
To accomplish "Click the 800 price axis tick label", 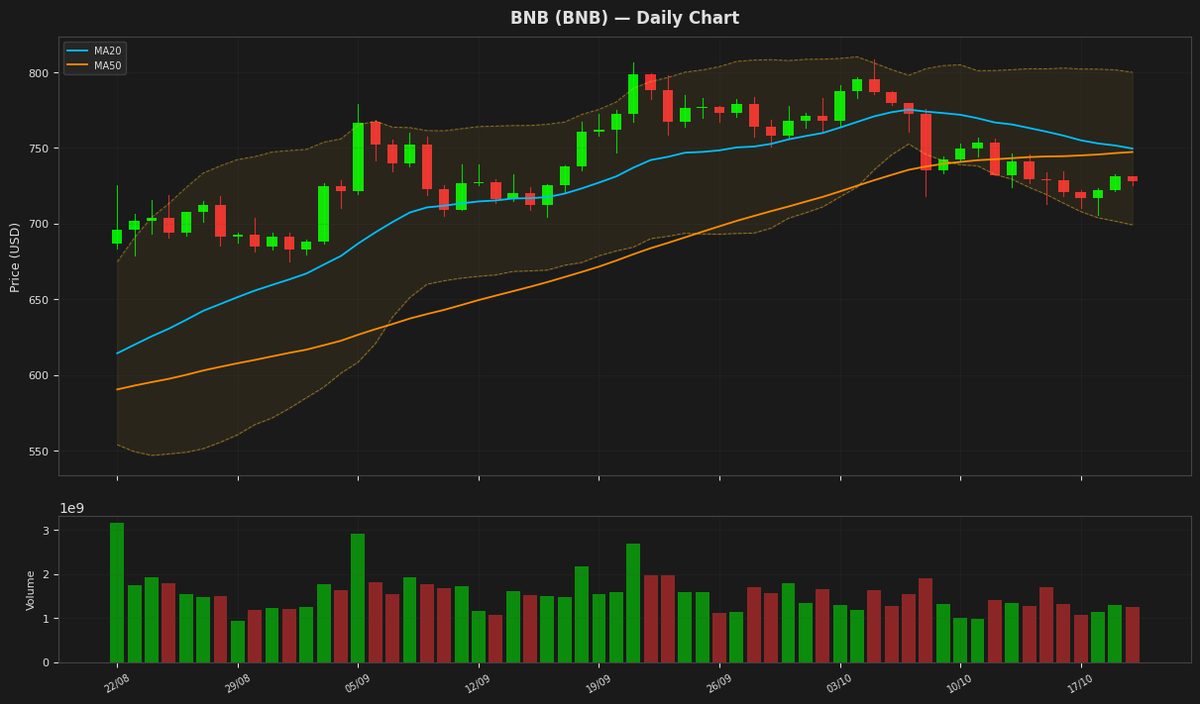I will click(38, 73).
